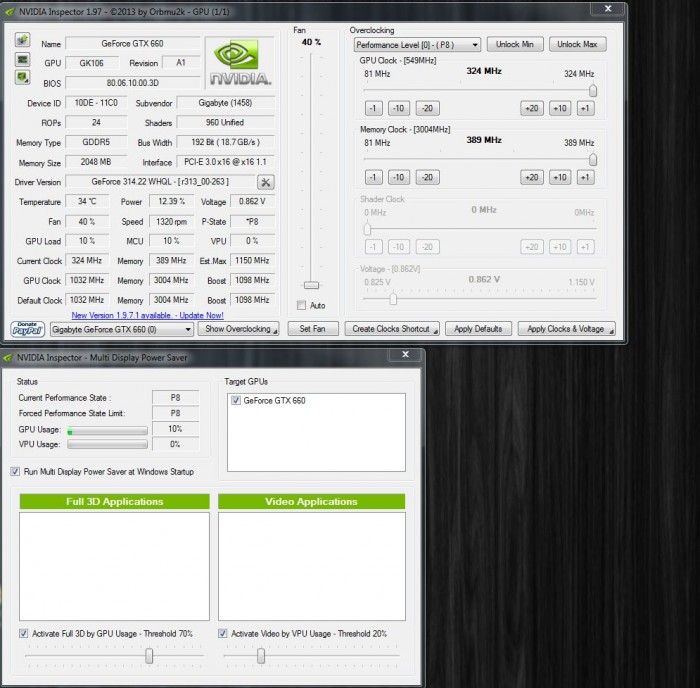
Task: Click the Forced Performance State Limit P8 value
Action: (175, 413)
